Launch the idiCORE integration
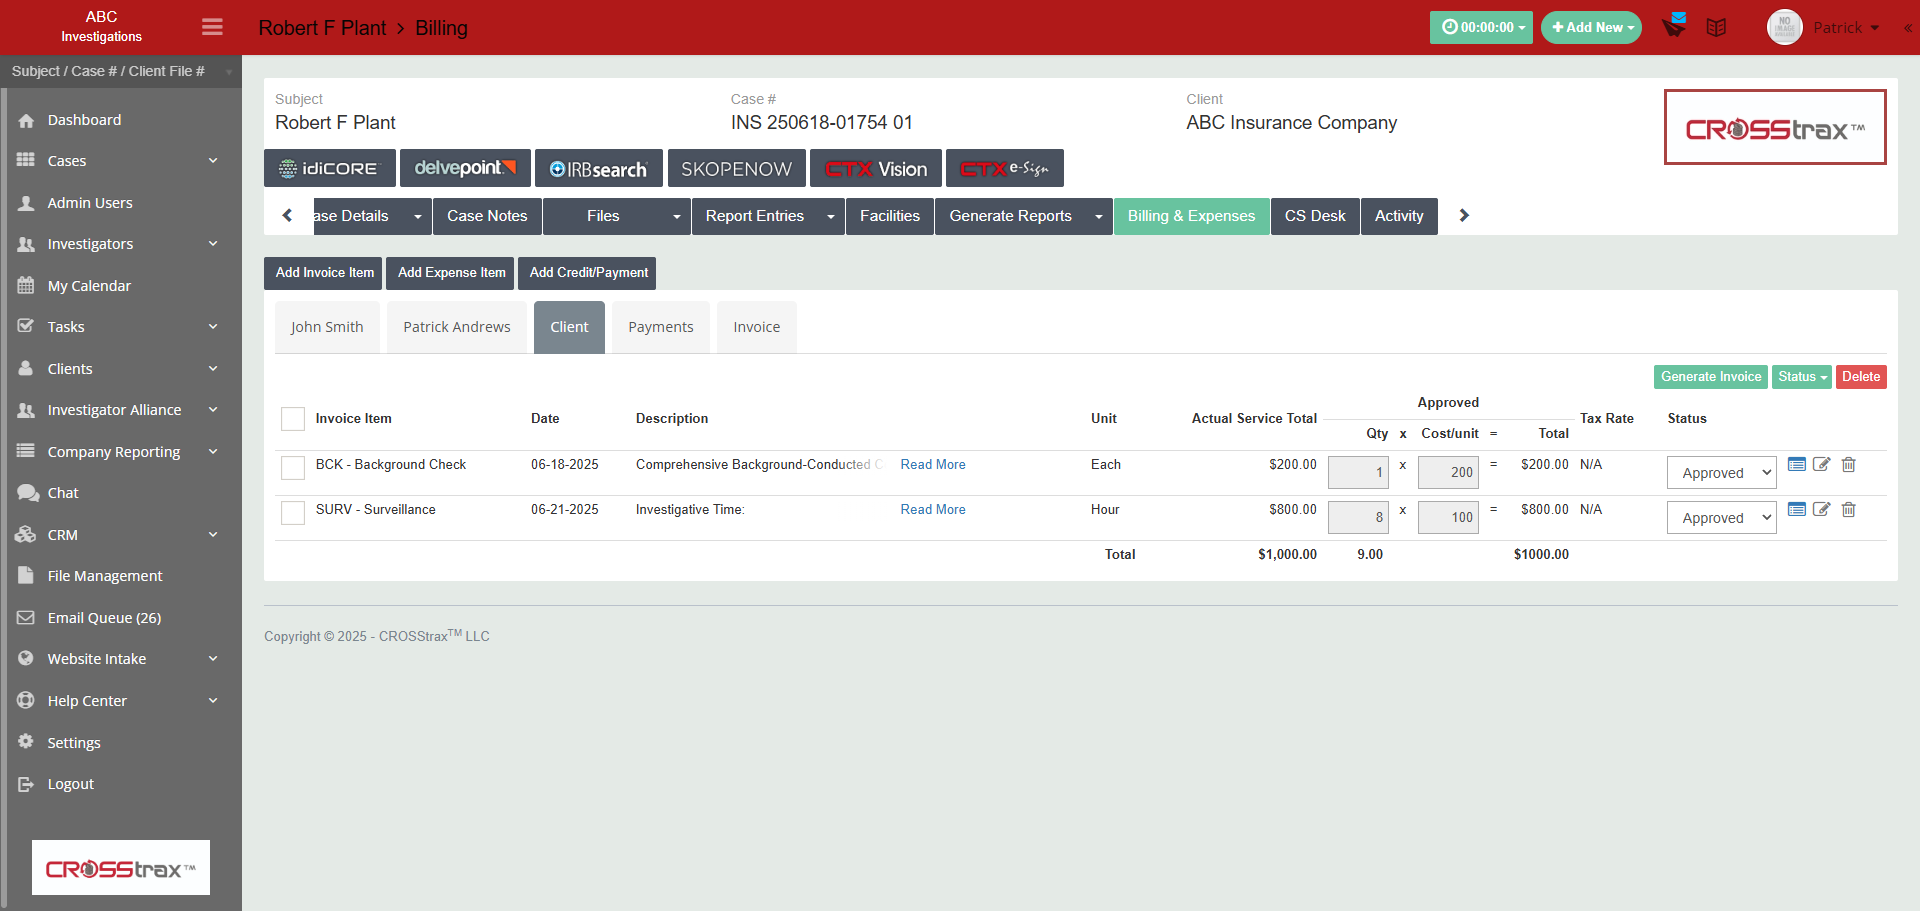 tap(330, 168)
